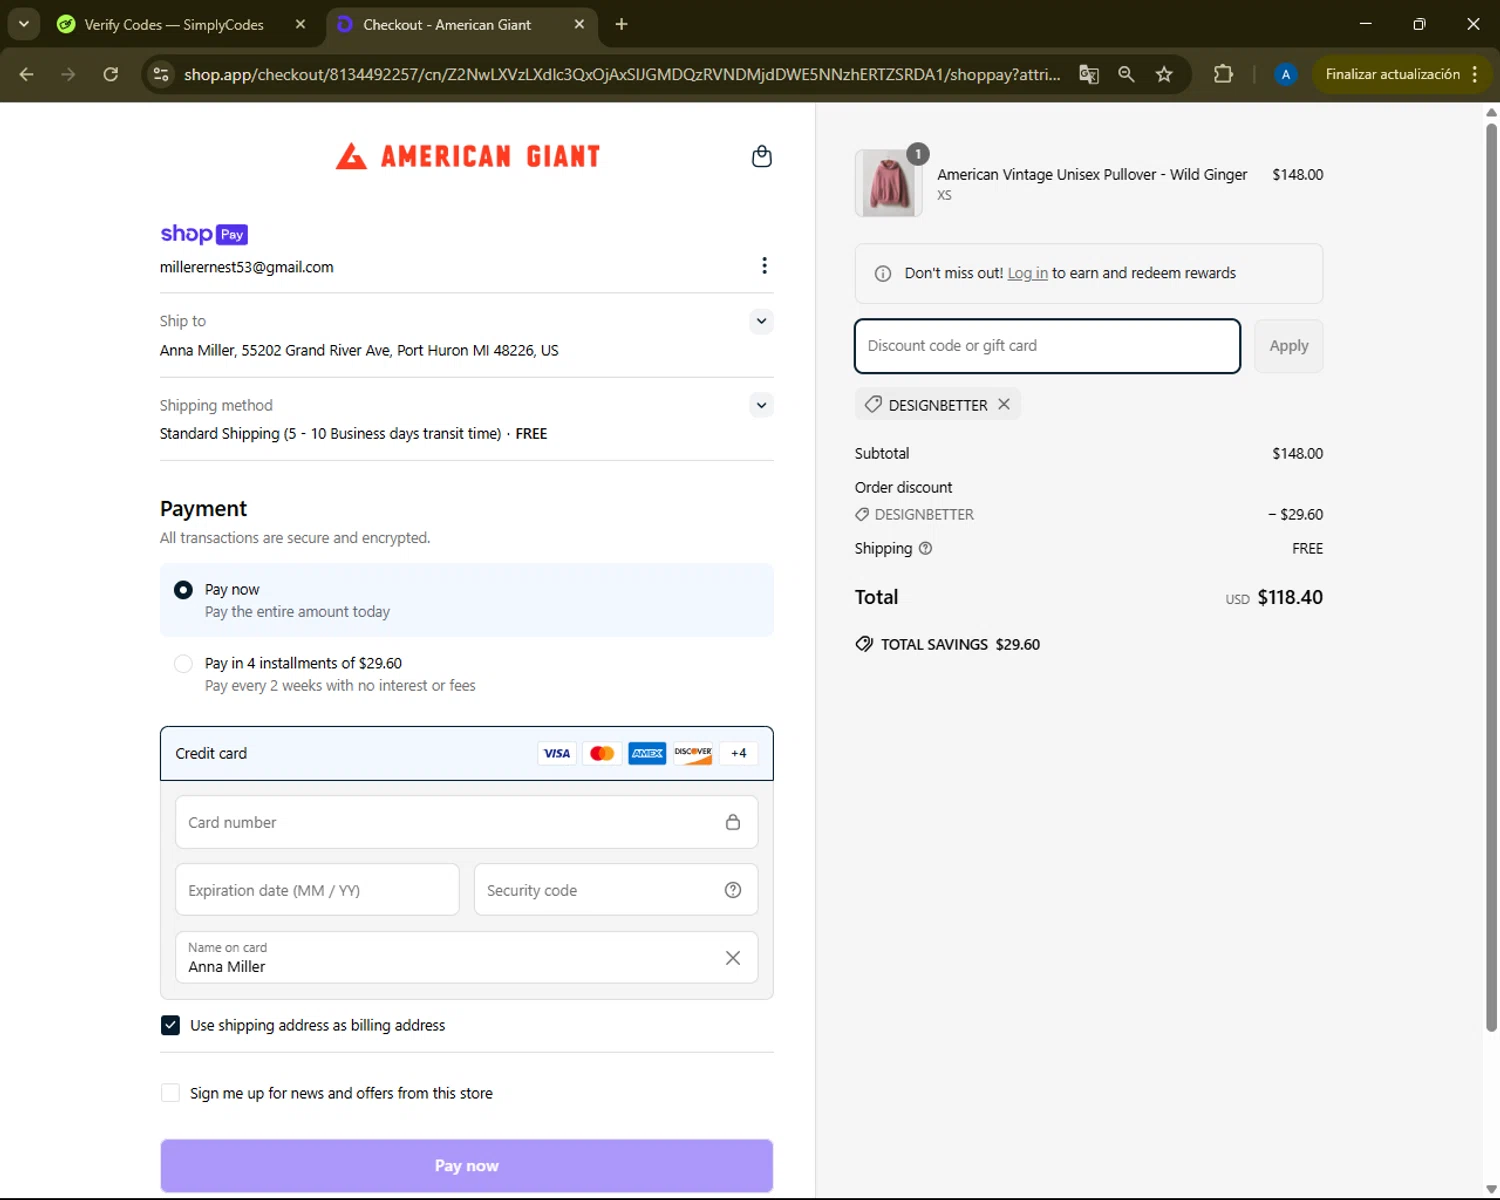Viewport: 1500px width, 1200px height.
Task: Click the Name on card field
Action: [x=466, y=958]
